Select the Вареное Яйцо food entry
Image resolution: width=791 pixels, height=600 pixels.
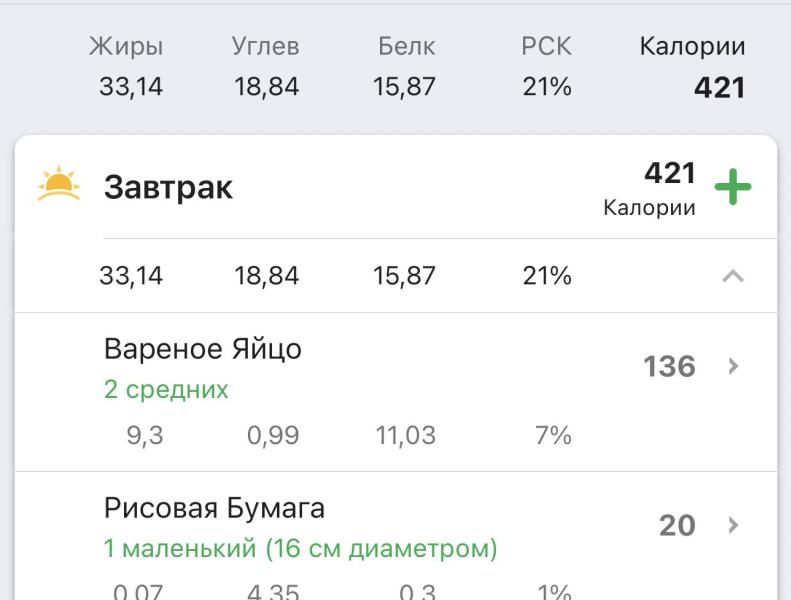pos(203,349)
